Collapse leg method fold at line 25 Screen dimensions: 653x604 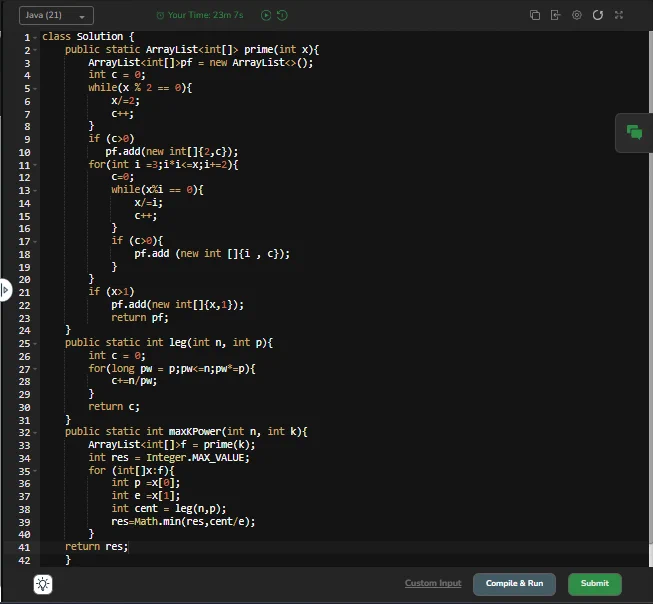pos(35,344)
